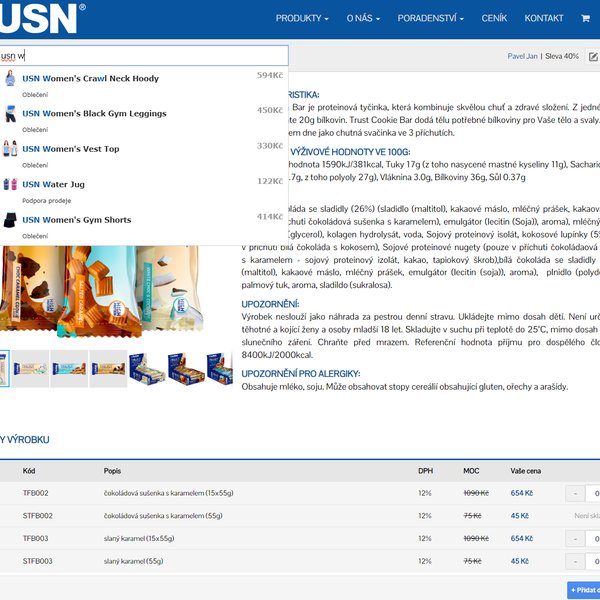Click the USN Water Jug product image
The height and width of the screenshot is (600, 600).
[x=10, y=184]
